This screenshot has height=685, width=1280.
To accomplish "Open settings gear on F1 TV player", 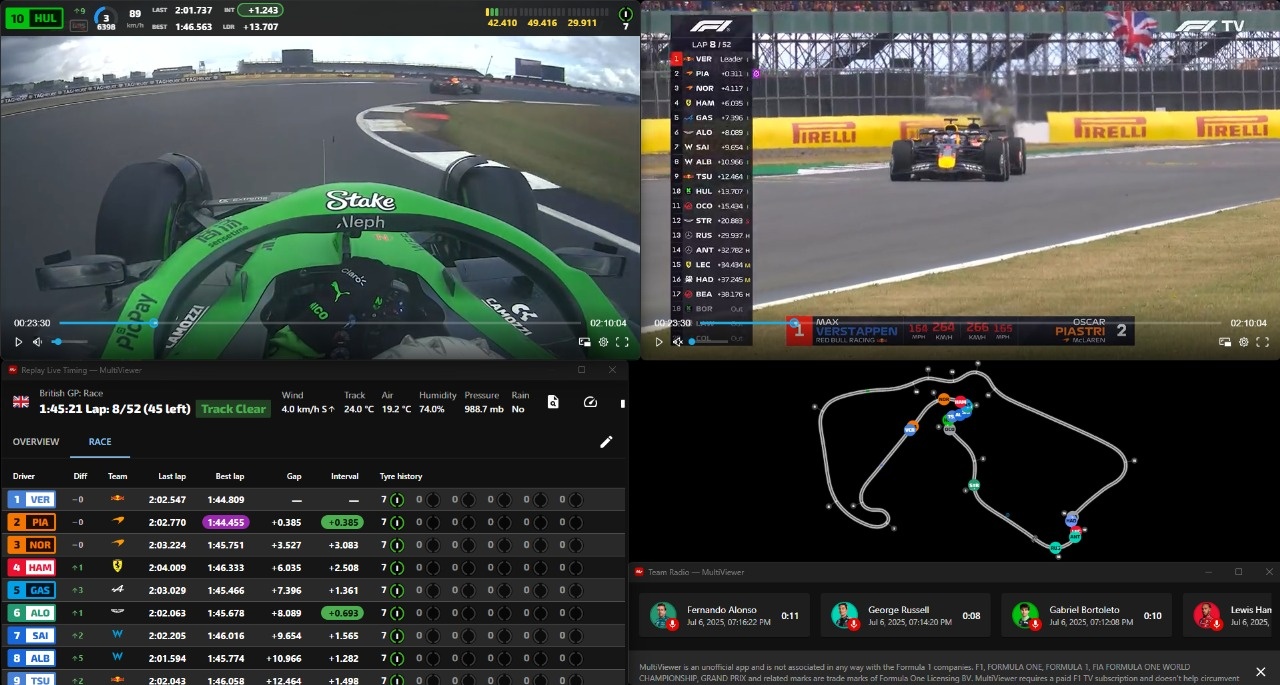I will tap(1243, 342).
